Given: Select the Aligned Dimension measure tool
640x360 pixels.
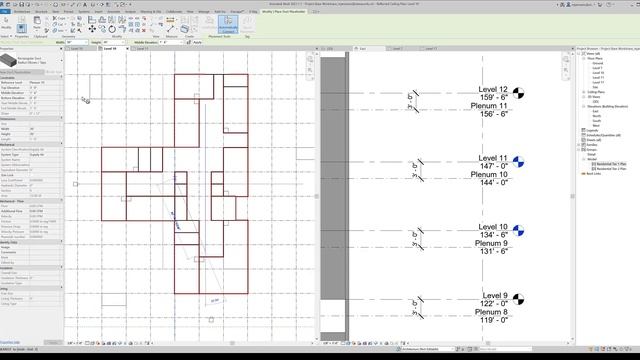Looking at the screenshot, I should (171, 20).
